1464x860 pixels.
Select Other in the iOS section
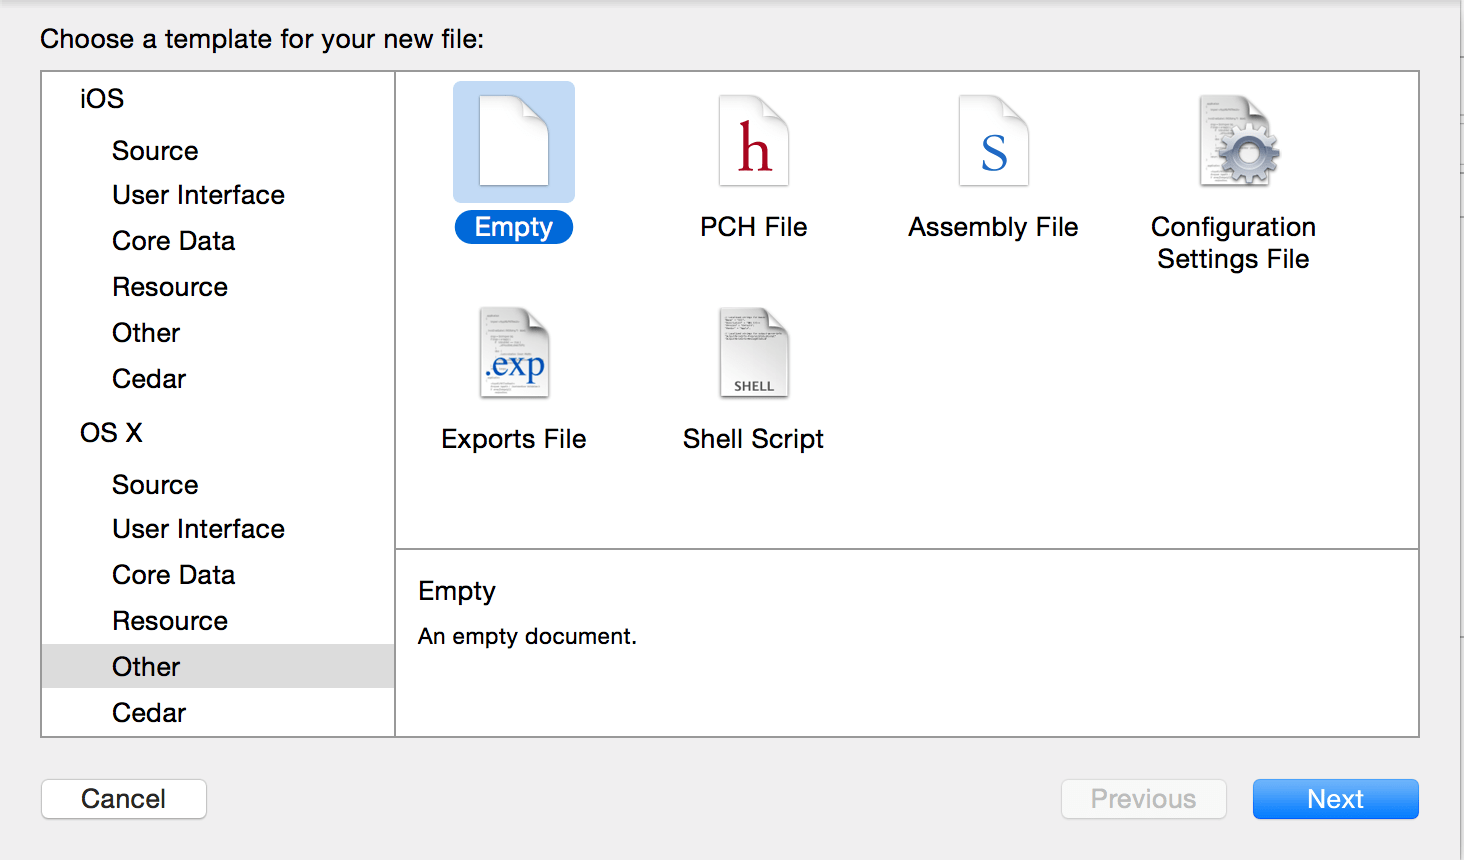coord(146,333)
